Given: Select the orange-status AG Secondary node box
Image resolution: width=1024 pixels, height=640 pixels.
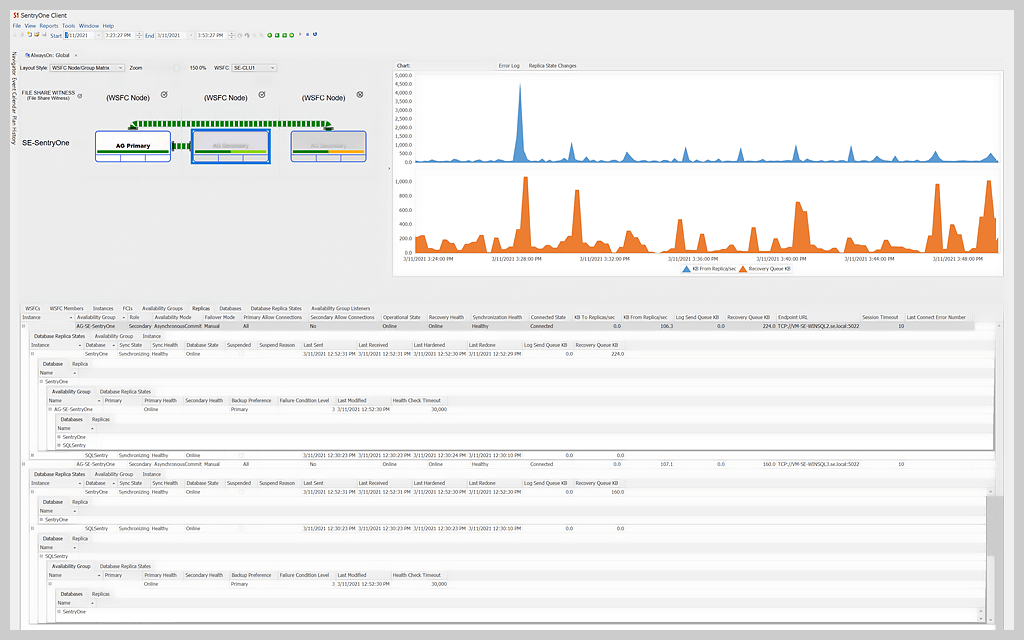Looking at the screenshot, I should 328,147.
